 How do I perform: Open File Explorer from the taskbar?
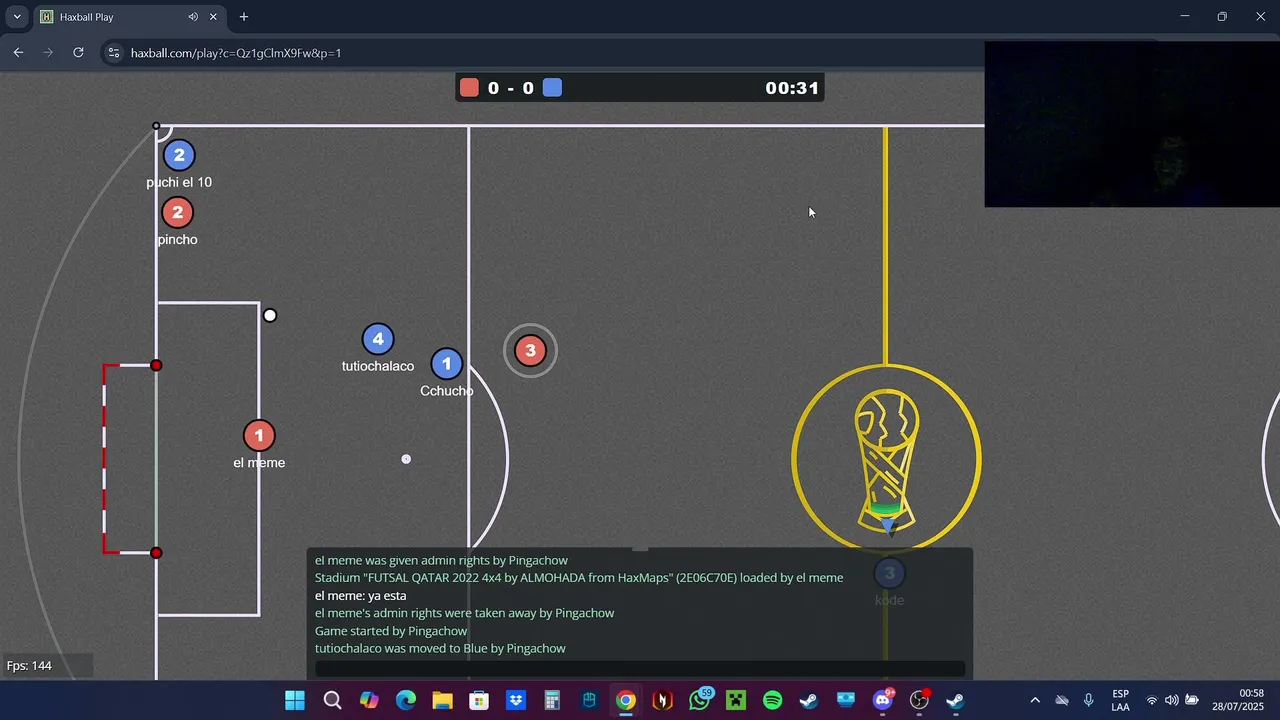pos(442,700)
